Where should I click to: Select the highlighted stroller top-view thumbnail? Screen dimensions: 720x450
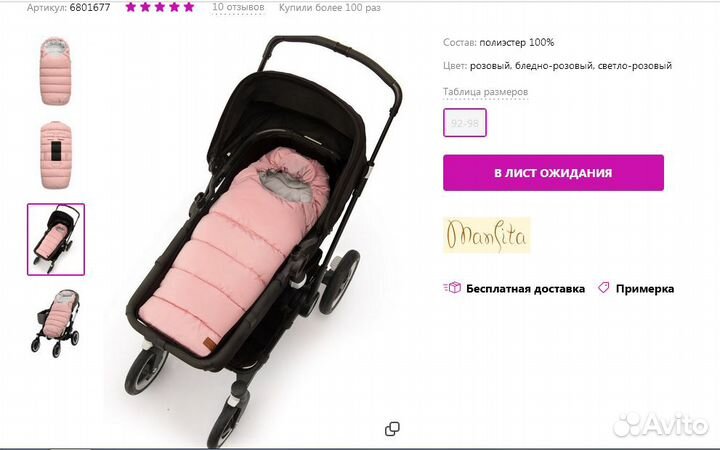[56, 240]
